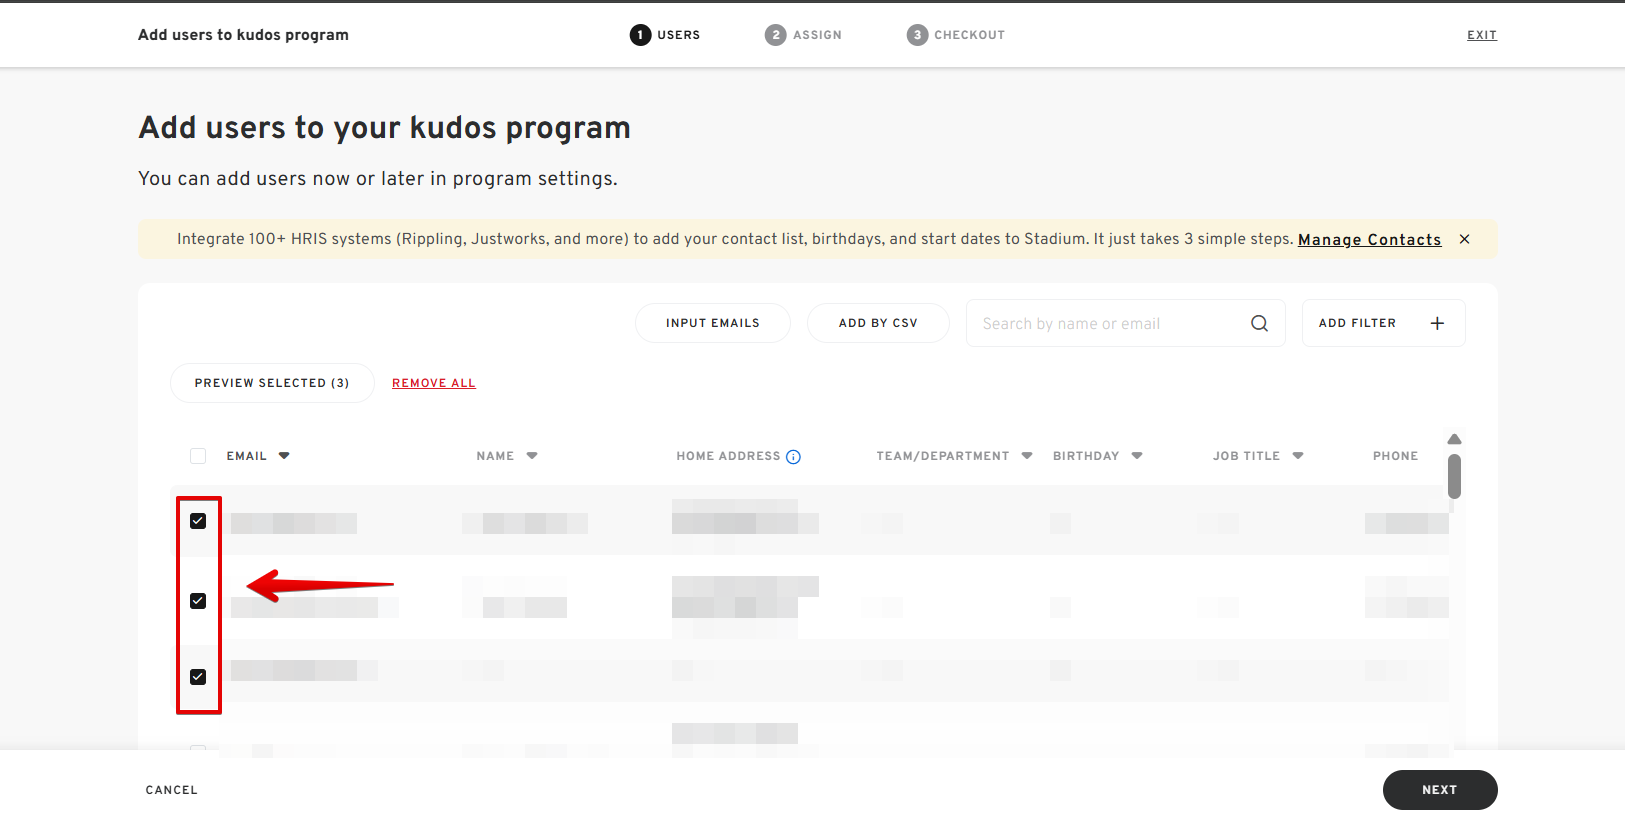Uncheck the third user row checkbox
1625x828 pixels.
(198, 677)
